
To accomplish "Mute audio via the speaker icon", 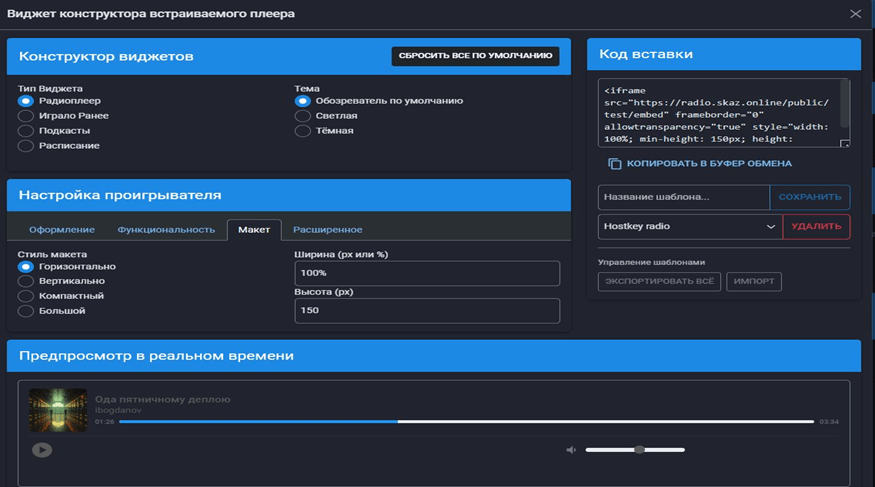I will pyautogui.click(x=571, y=450).
